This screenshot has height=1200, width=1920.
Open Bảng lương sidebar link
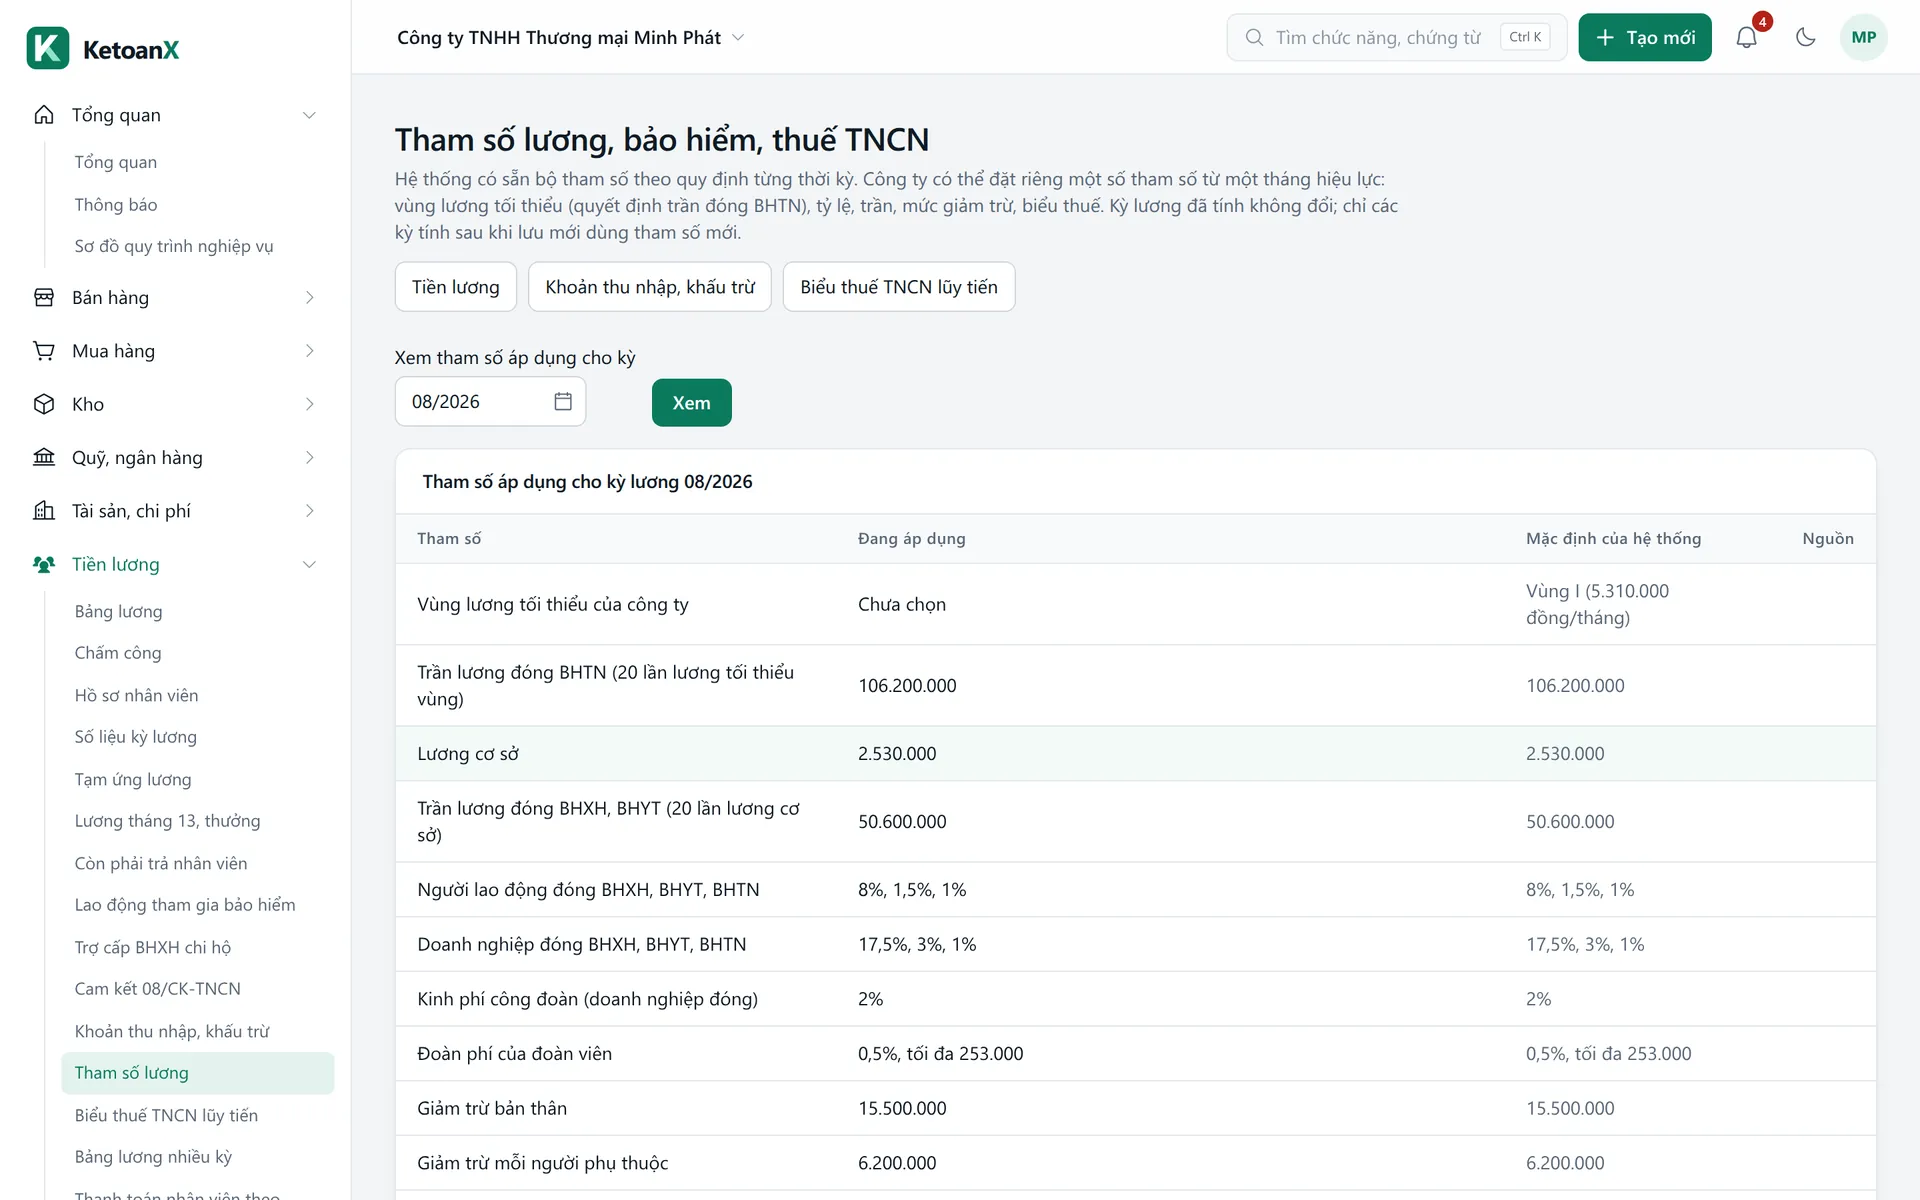click(118, 611)
